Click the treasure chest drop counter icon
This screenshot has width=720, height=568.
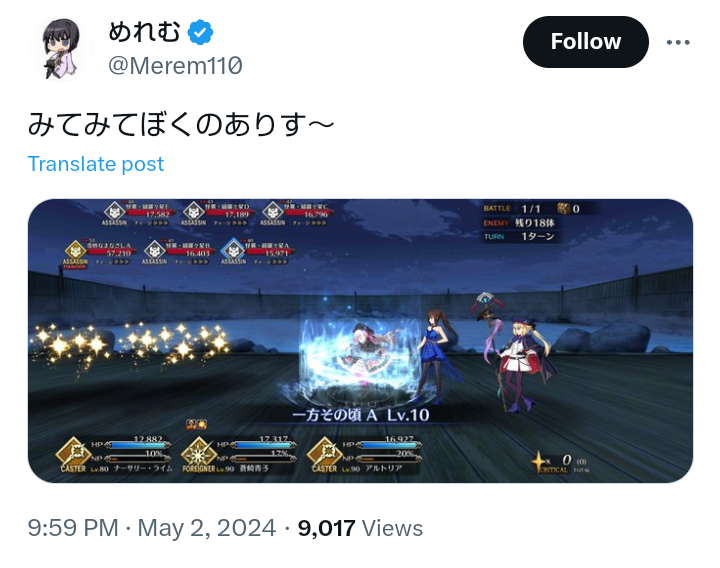tap(564, 208)
